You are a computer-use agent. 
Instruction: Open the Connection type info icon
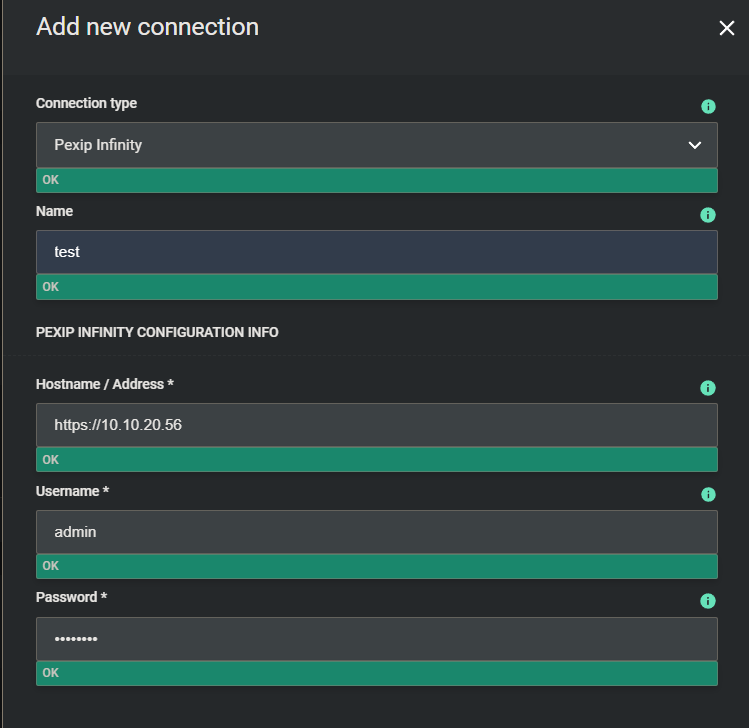pyautogui.click(x=708, y=106)
